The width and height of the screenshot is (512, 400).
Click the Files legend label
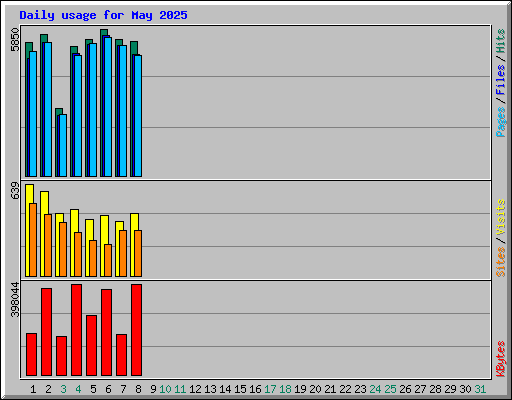[501, 79]
